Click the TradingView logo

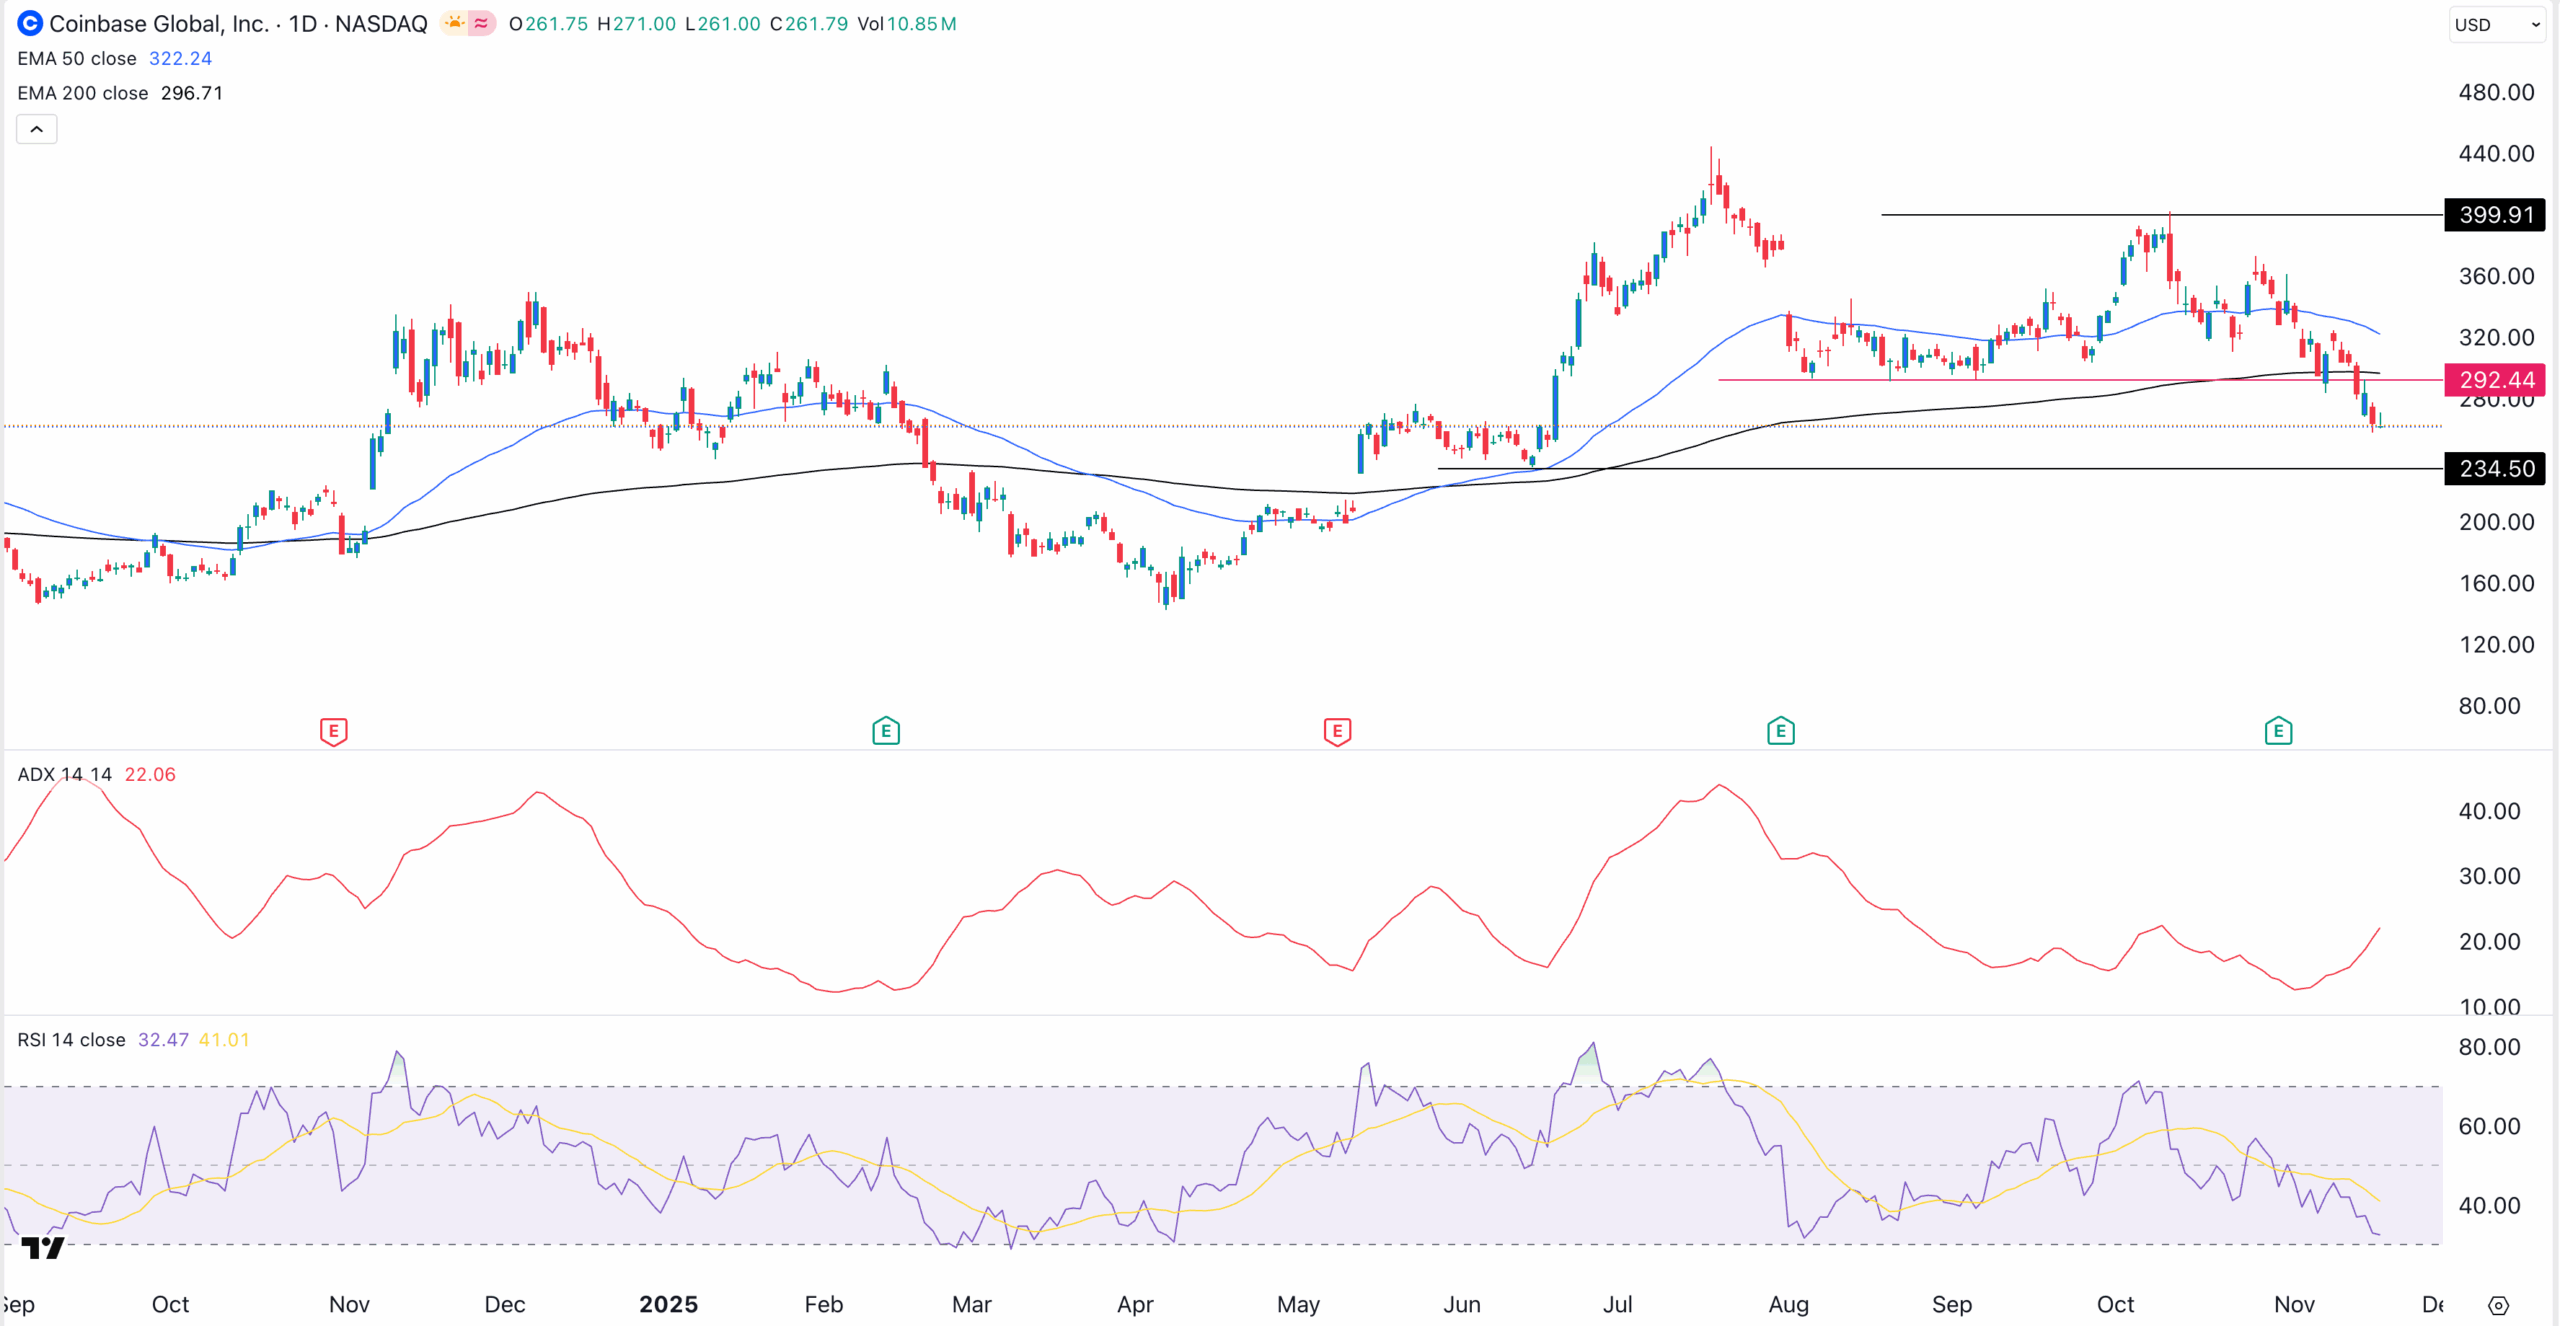[x=42, y=1248]
